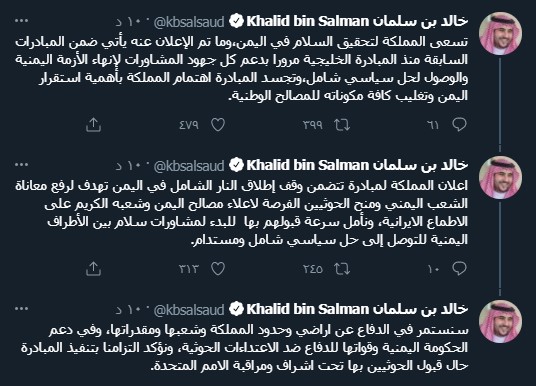Open the more options menu on first tweet
The height and width of the screenshot is (386, 536).
(x=22, y=21)
